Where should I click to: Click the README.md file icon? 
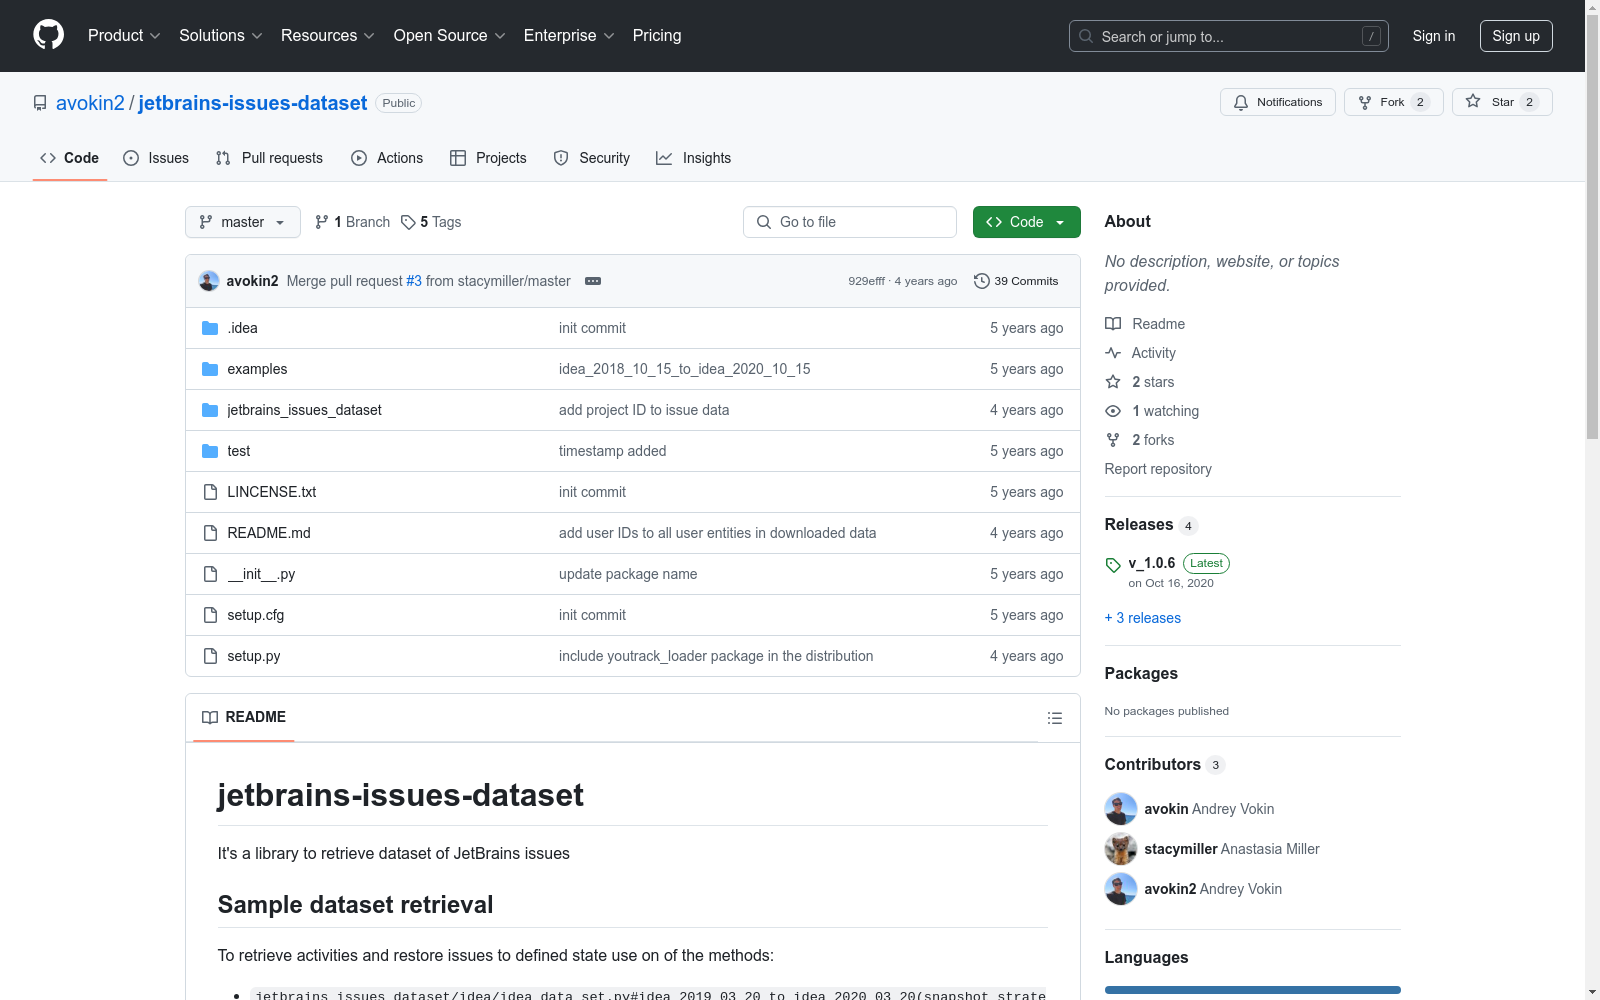[210, 533]
